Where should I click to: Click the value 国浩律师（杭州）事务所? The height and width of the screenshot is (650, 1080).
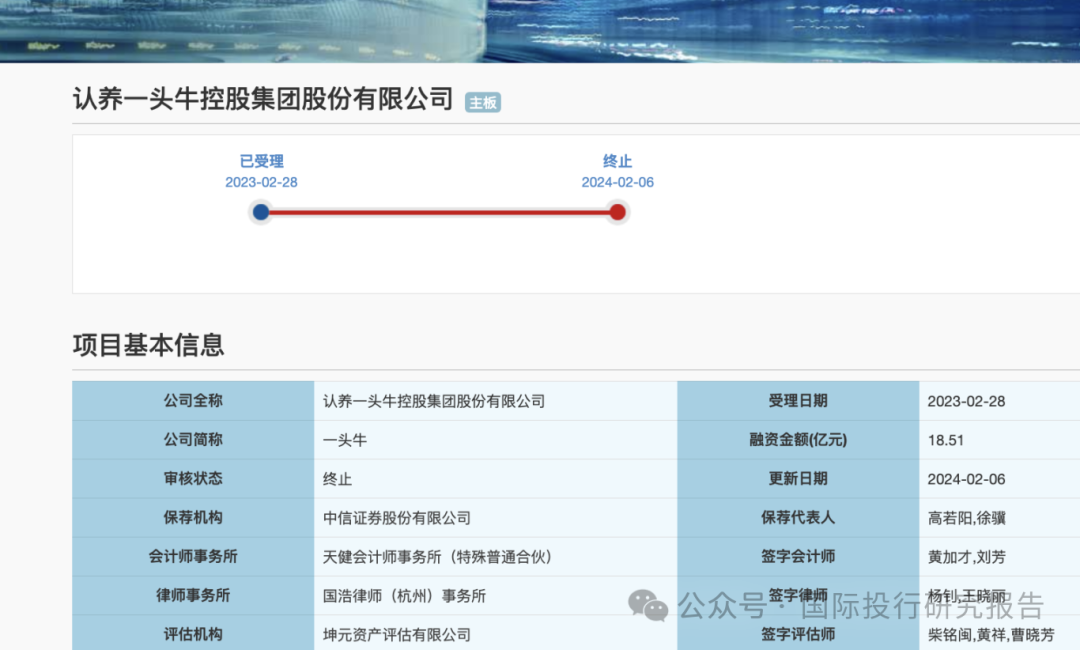tap(404, 596)
